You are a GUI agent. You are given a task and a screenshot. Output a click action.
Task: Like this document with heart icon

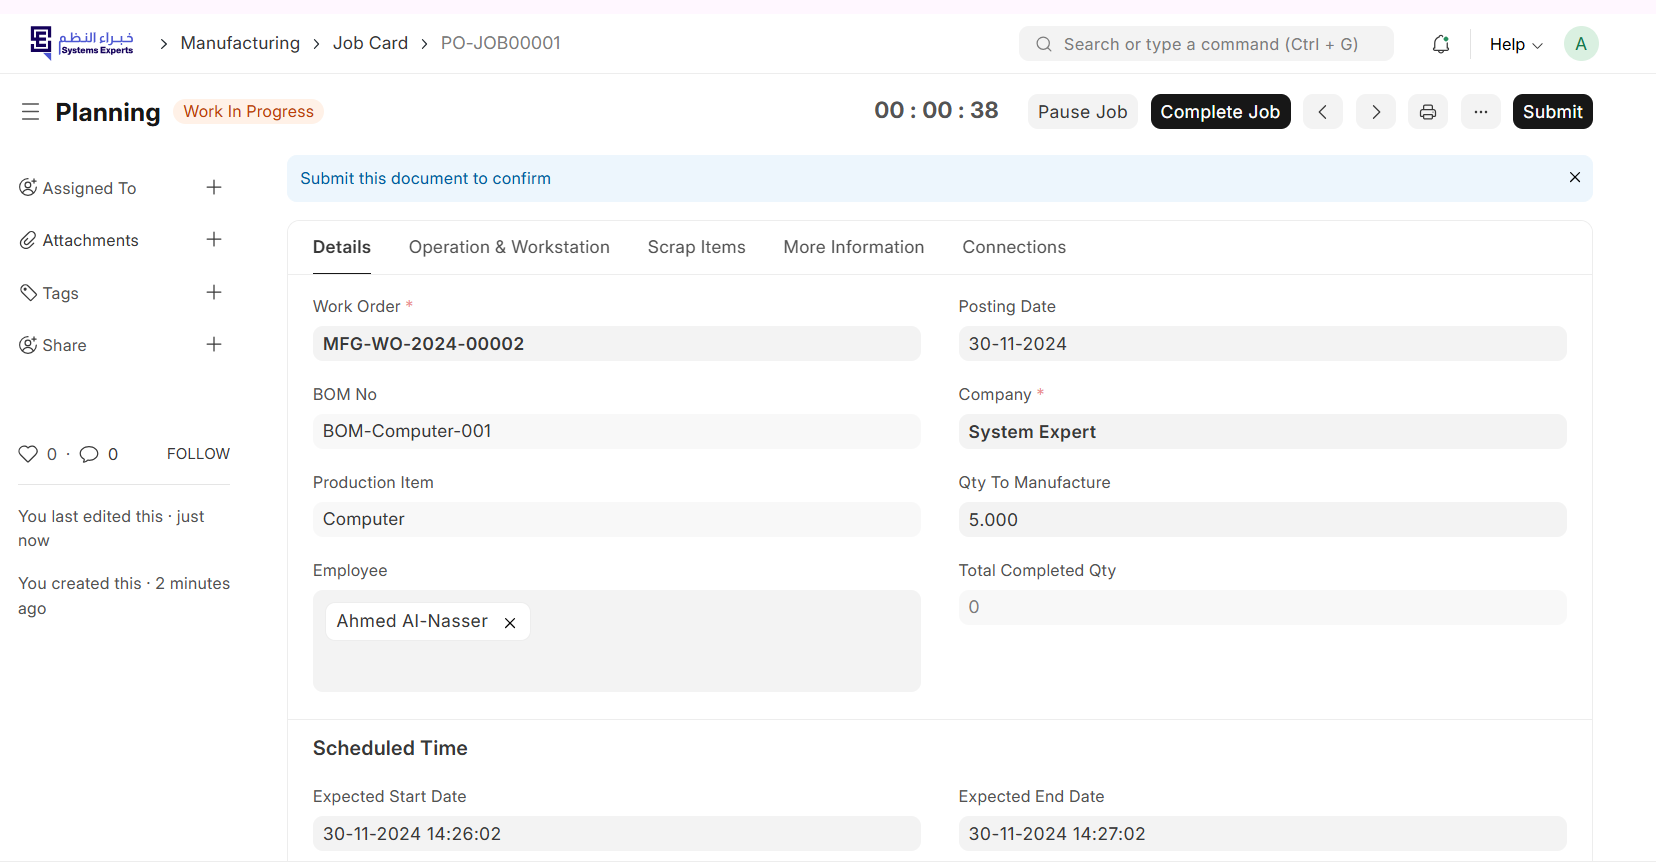coord(28,454)
